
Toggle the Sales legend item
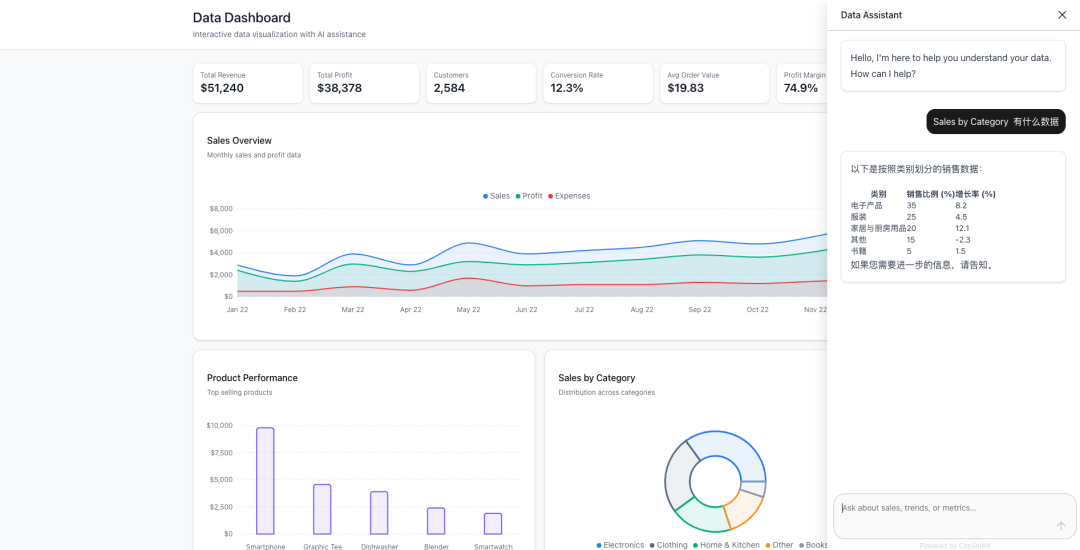click(x=496, y=196)
